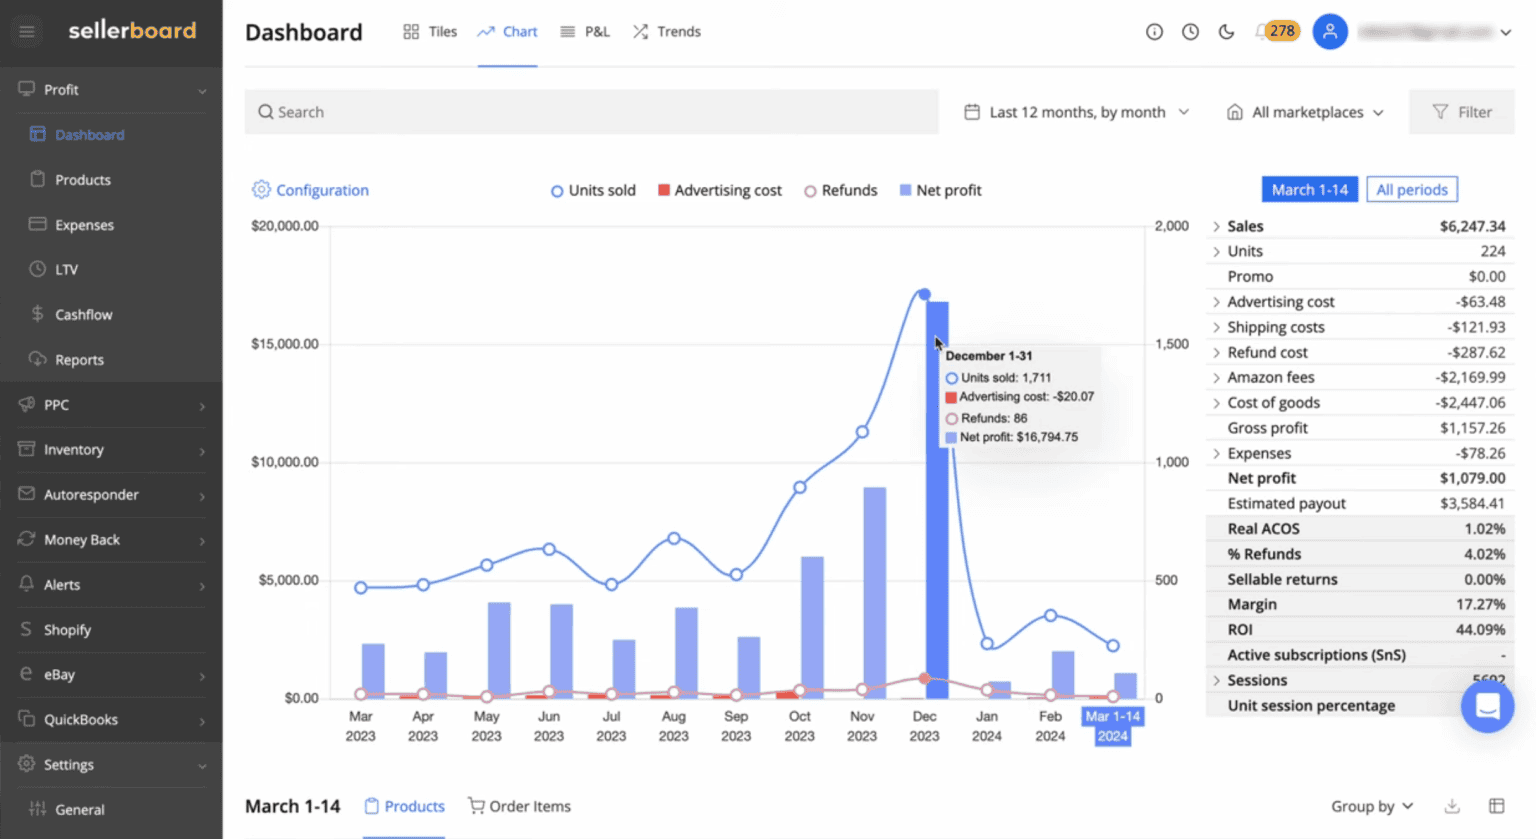Click the download export icon near Group by
The height and width of the screenshot is (839, 1536).
1450,806
